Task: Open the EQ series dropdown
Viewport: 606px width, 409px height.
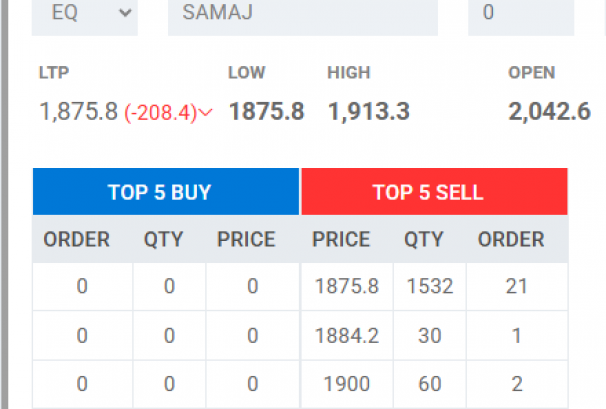Action: tap(84, 13)
